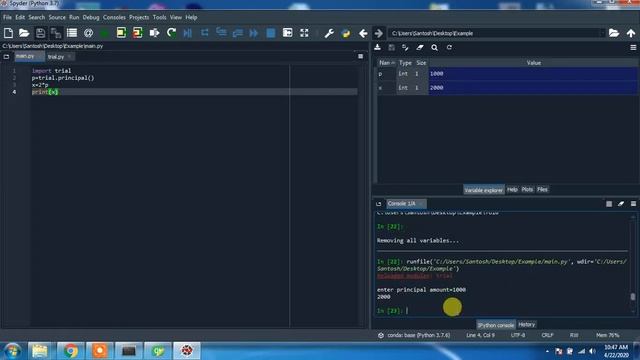Viewport: 640px width, 360px height.
Task: Select value 1000 of variable p
Action: (533, 74)
